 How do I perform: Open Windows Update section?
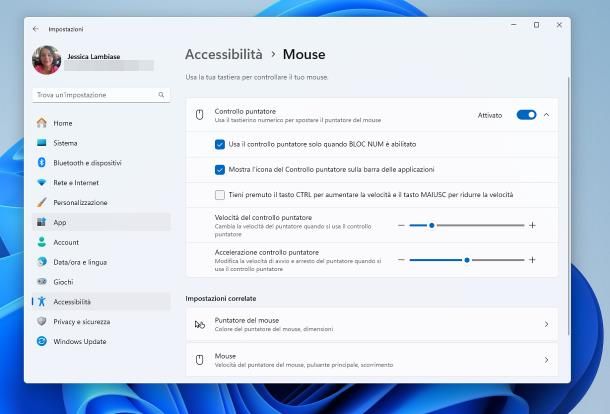tap(101, 341)
